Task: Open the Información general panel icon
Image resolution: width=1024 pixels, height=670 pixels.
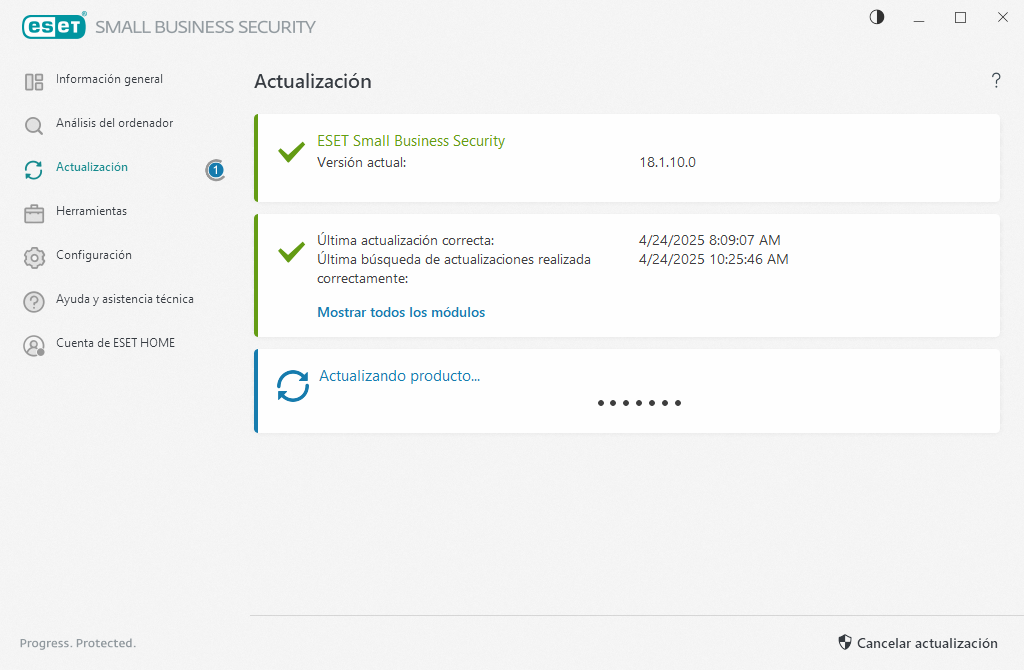Action: click(33, 80)
